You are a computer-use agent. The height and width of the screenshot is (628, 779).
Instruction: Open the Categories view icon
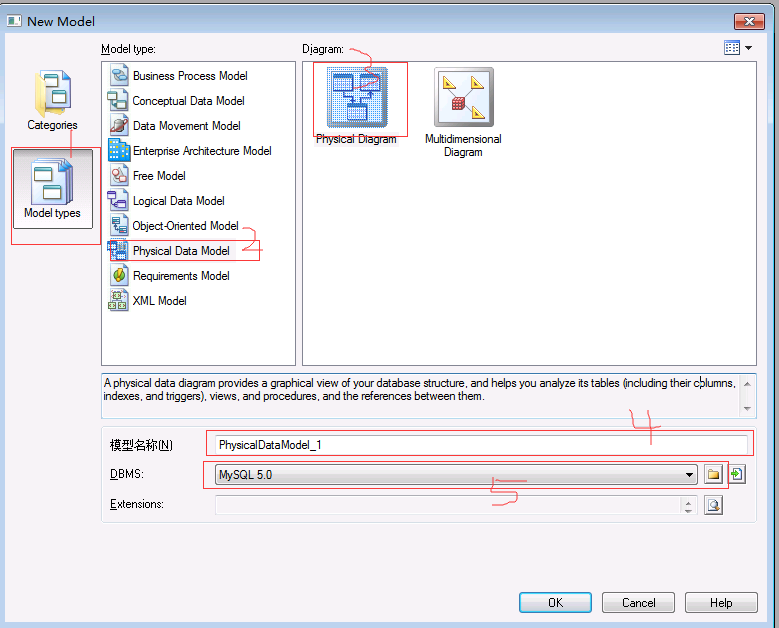click(x=52, y=93)
